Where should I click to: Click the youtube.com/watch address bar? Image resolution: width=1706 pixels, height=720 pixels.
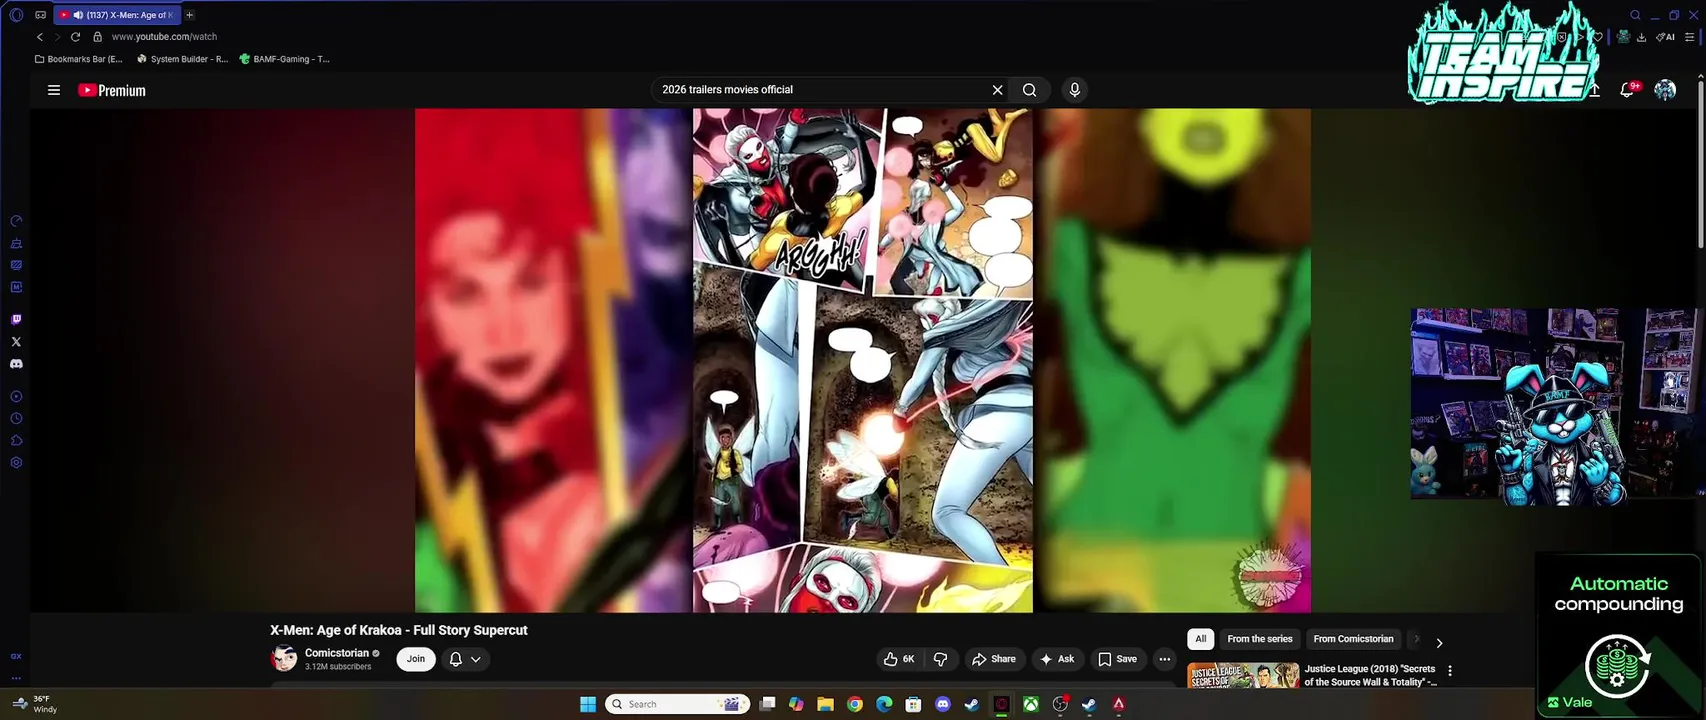point(164,37)
